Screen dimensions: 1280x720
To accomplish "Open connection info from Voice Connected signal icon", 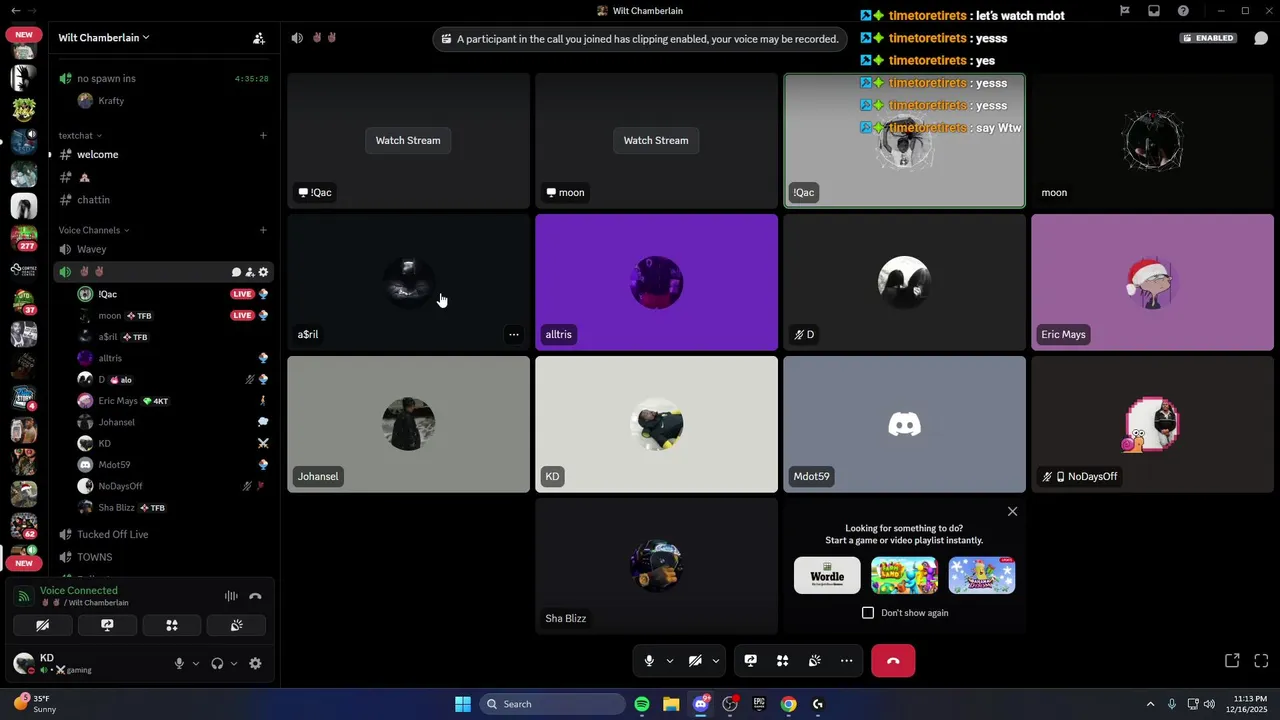I will coord(24,597).
